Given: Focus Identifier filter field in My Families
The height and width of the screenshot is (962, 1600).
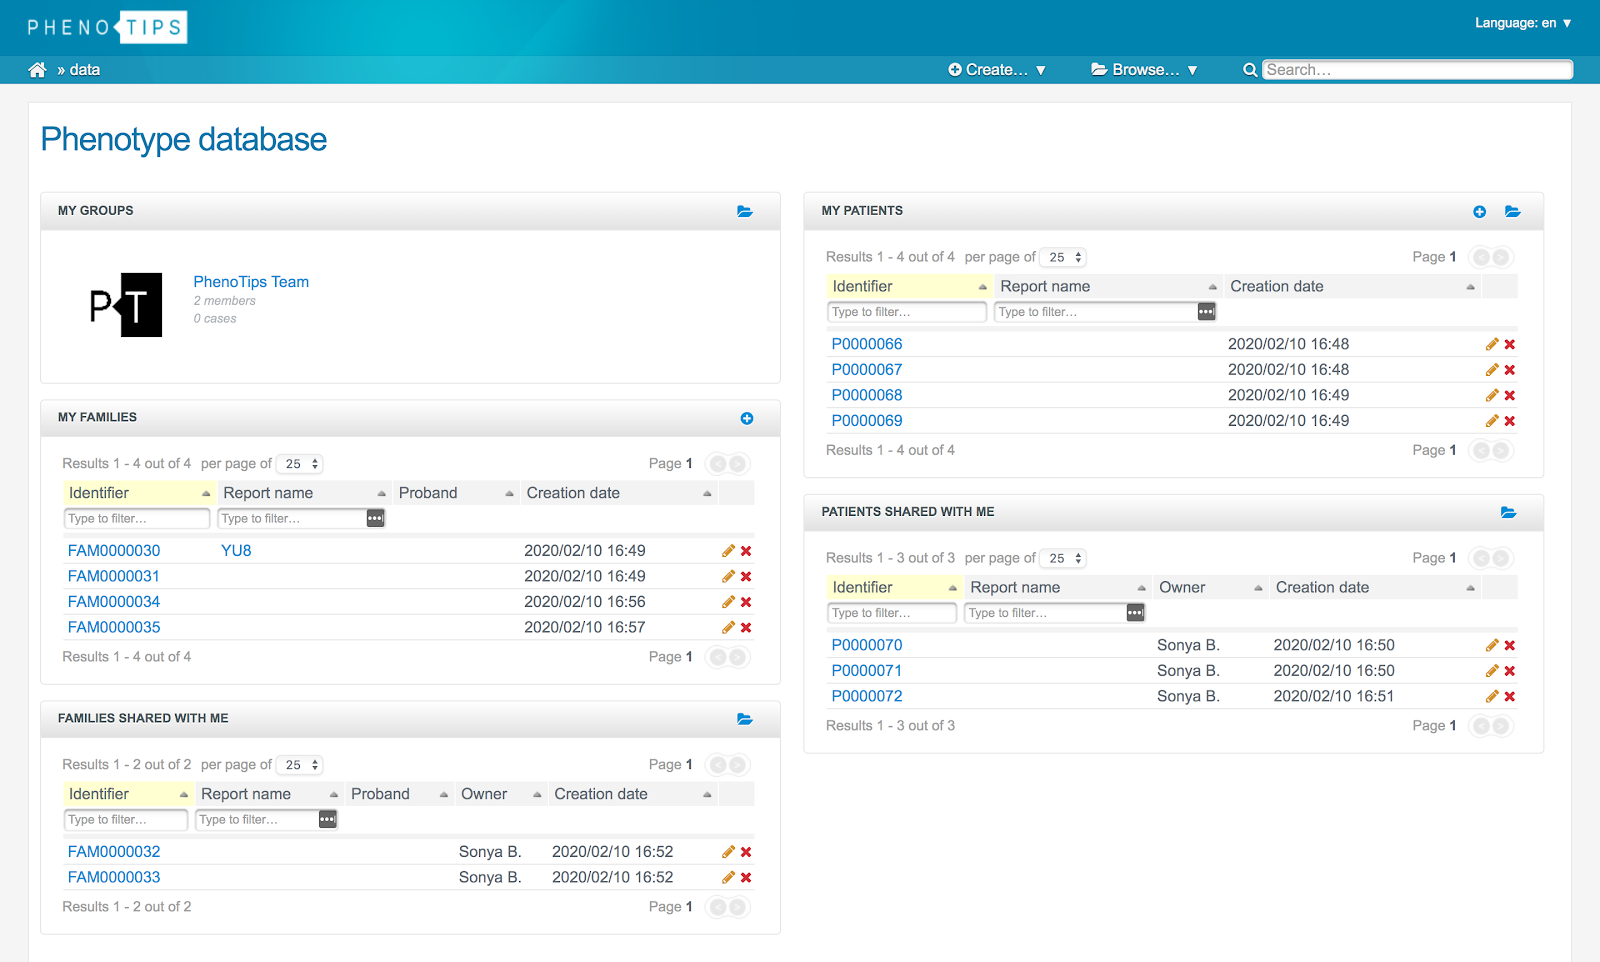Looking at the screenshot, I should point(138,518).
